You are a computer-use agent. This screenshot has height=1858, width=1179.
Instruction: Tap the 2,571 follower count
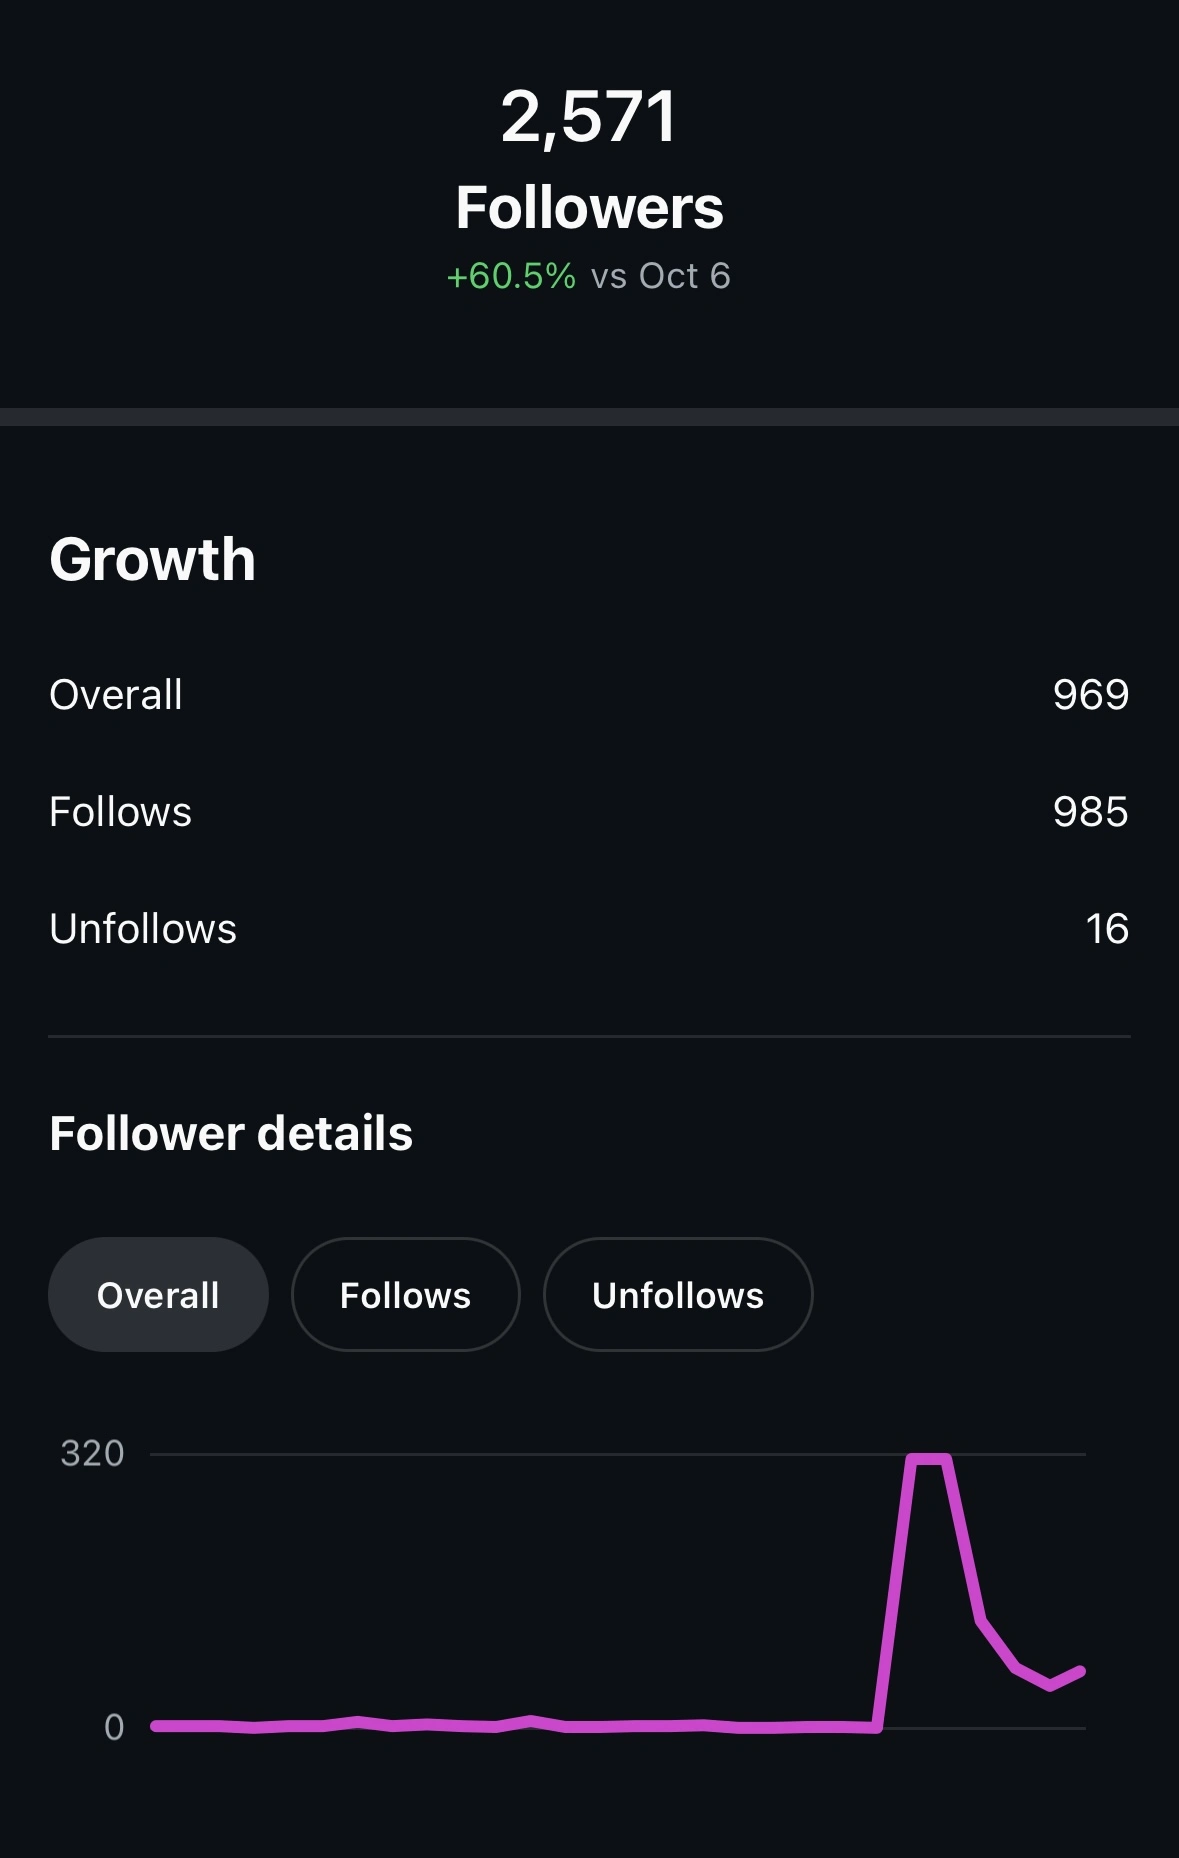coord(589,117)
